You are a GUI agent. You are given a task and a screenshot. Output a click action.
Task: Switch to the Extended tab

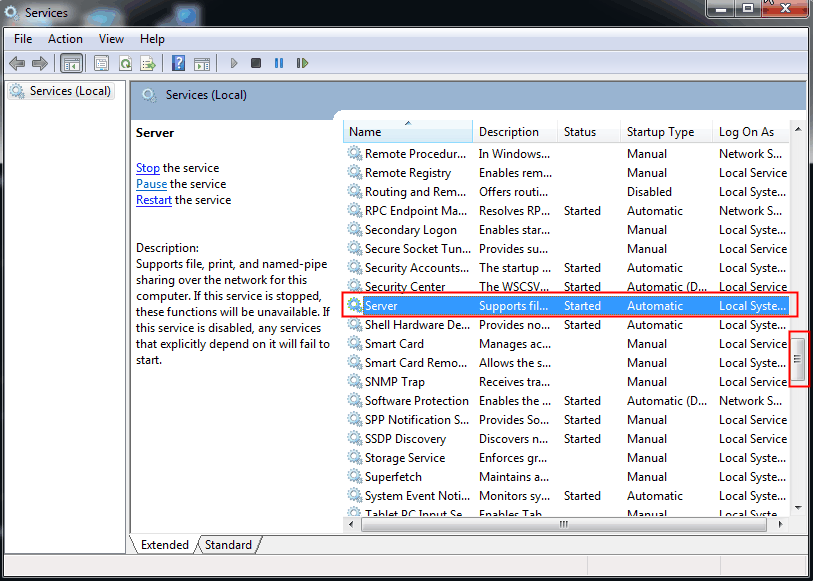[165, 545]
